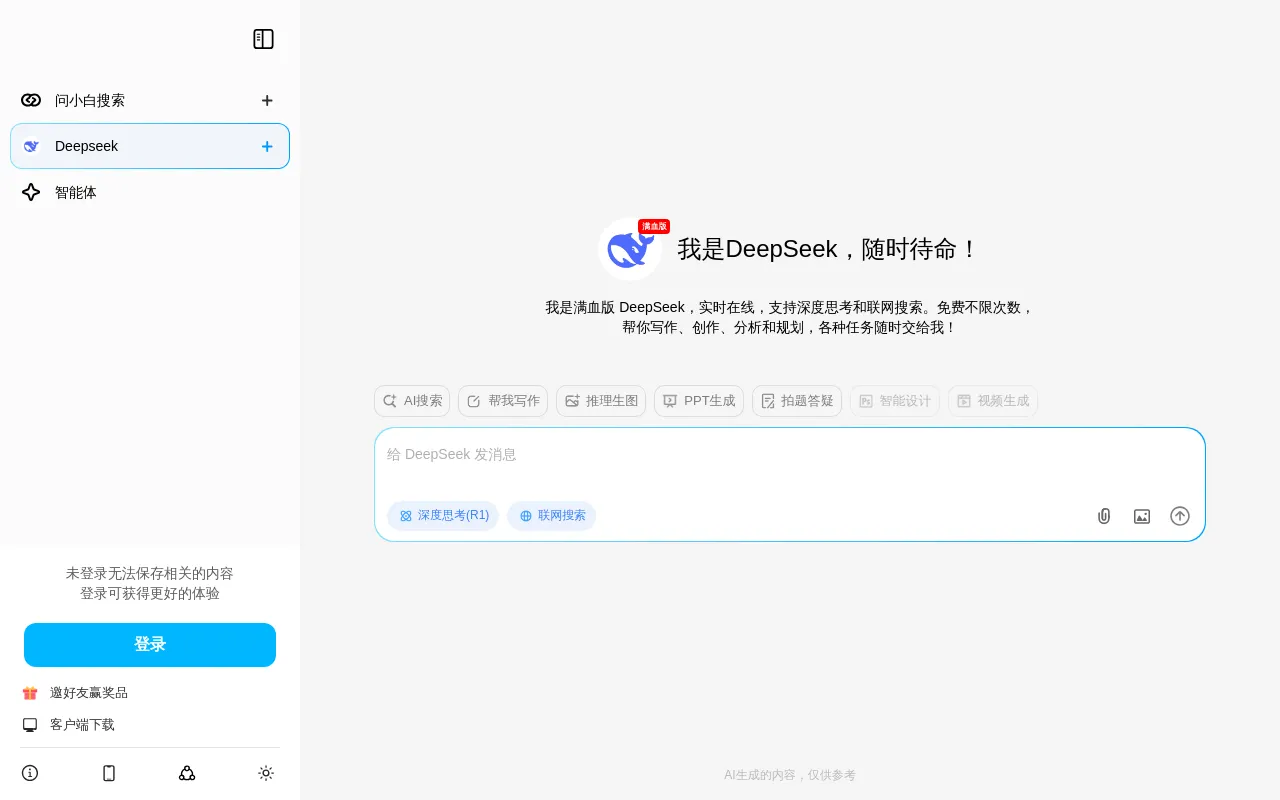Switch to the 智能体 section

point(75,192)
